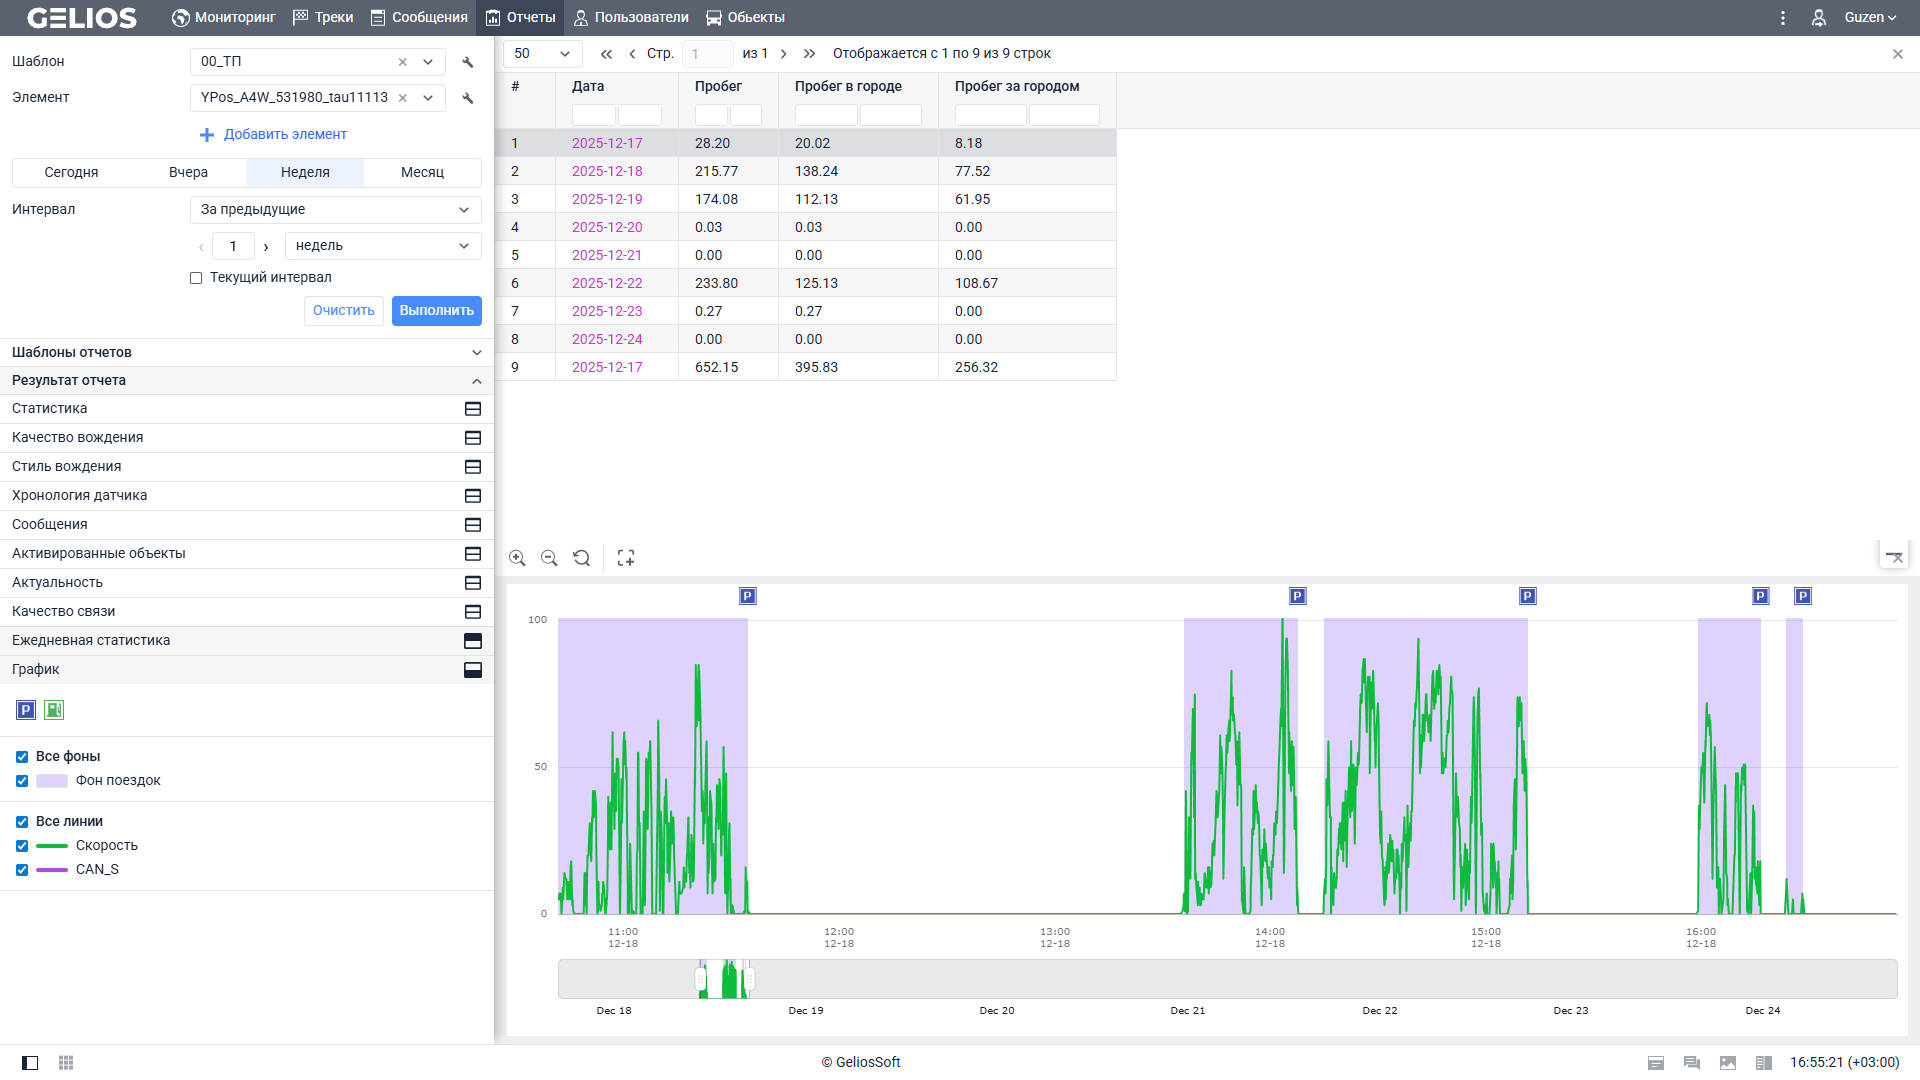Open the Мониторинг menu item
Screen dimensions: 1920x1080
coord(223,18)
